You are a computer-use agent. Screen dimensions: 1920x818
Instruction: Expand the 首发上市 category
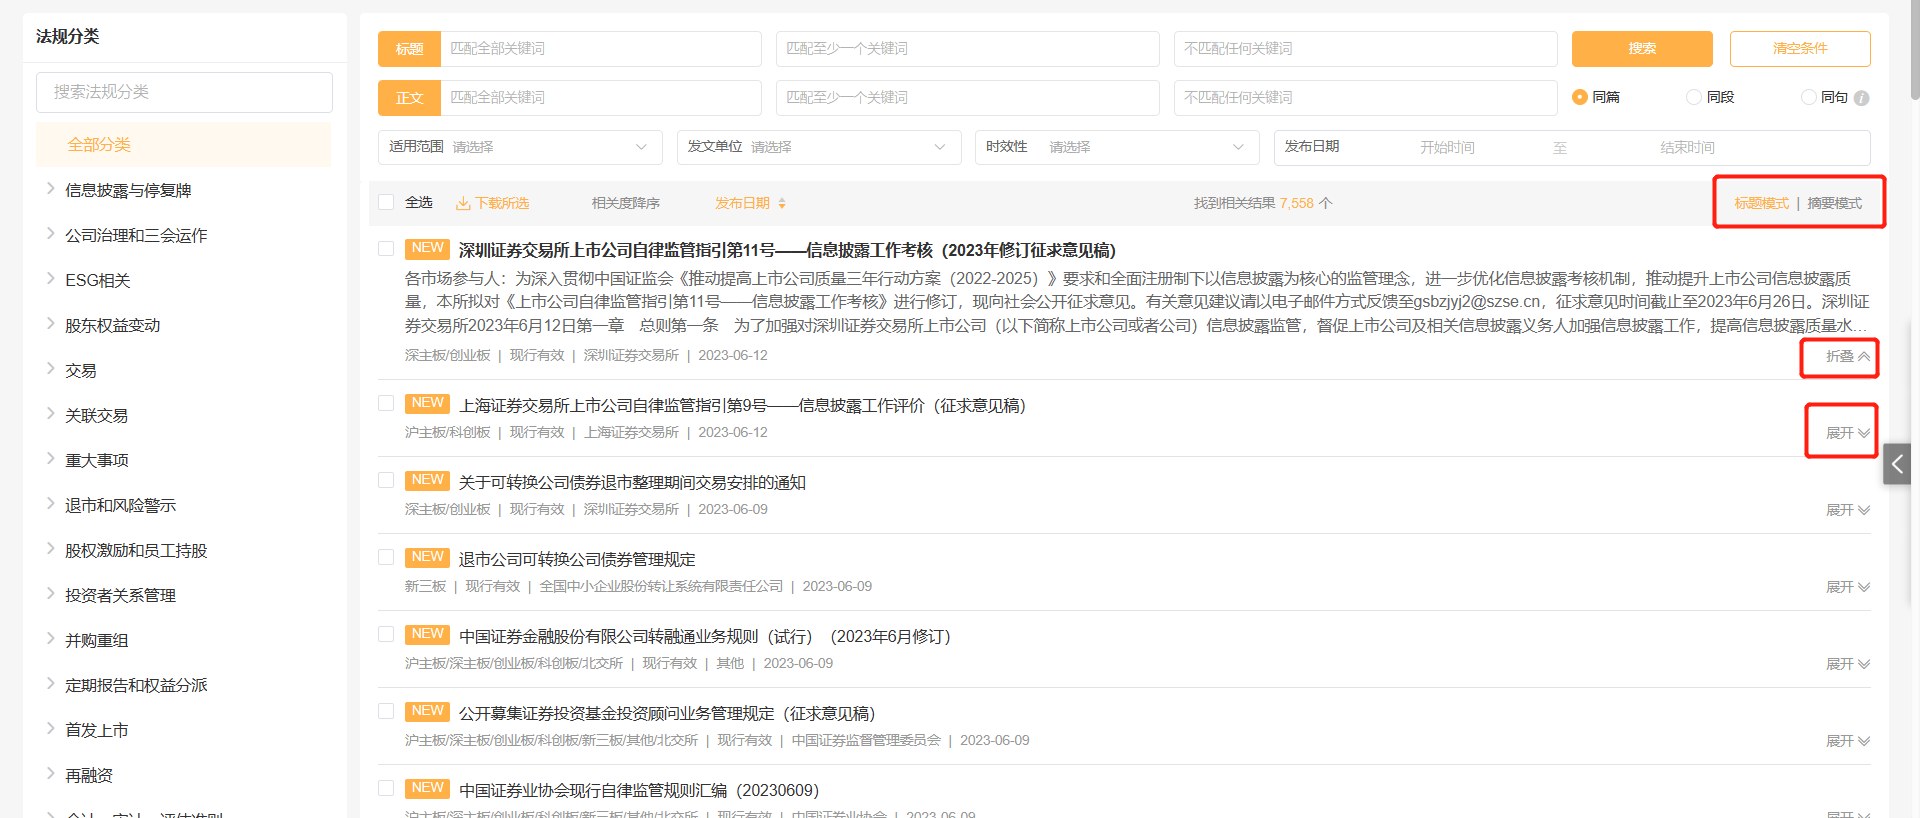pyautogui.click(x=50, y=728)
